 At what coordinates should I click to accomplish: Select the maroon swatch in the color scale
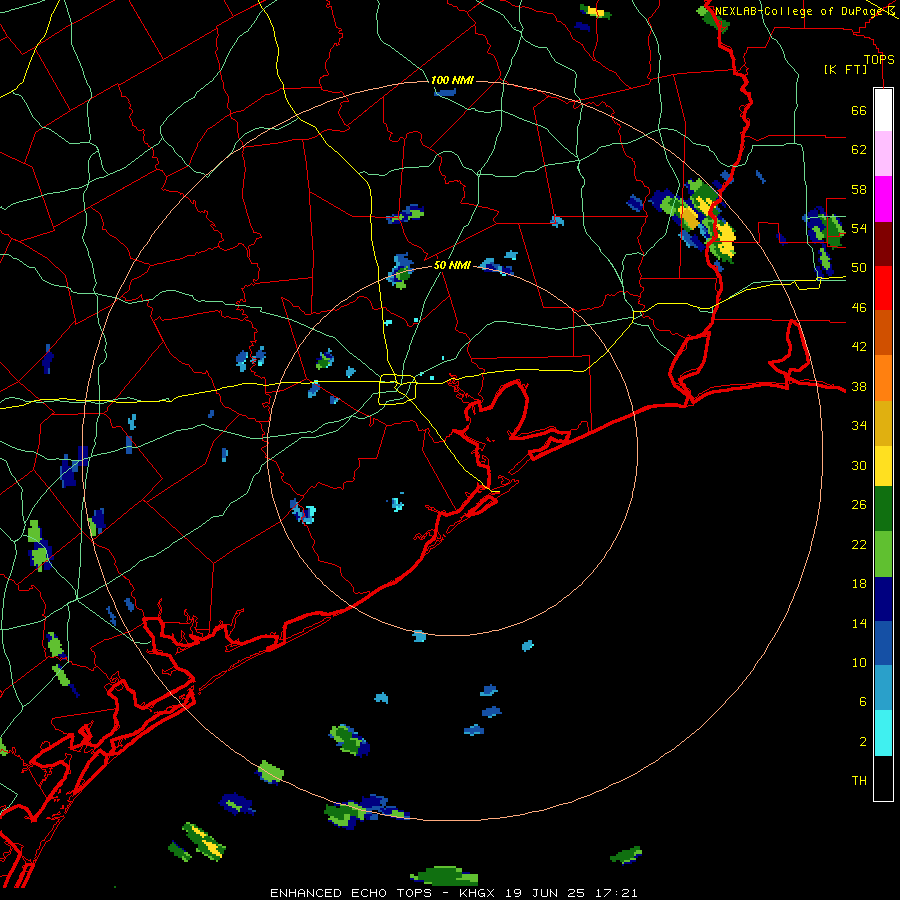point(883,244)
